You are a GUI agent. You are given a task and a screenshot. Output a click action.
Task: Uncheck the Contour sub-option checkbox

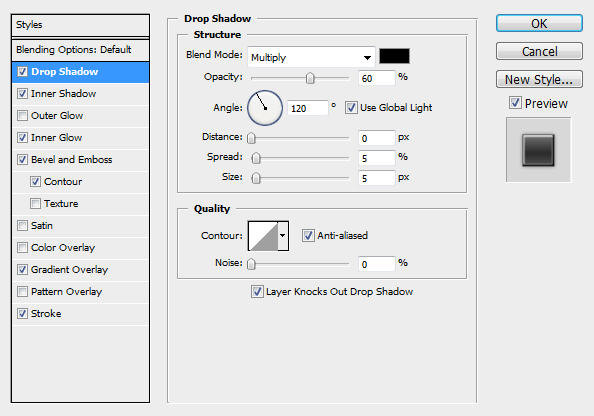click(x=35, y=181)
